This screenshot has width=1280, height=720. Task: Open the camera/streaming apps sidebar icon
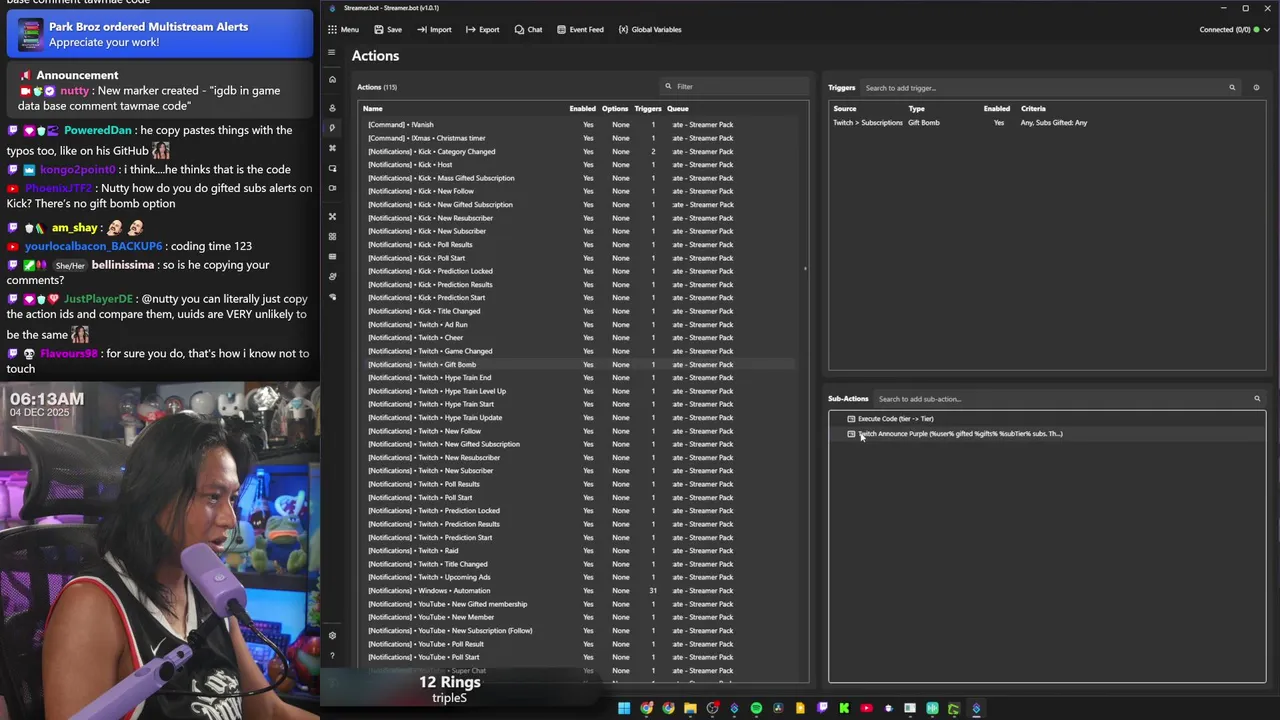pyautogui.click(x=332, y=188)
